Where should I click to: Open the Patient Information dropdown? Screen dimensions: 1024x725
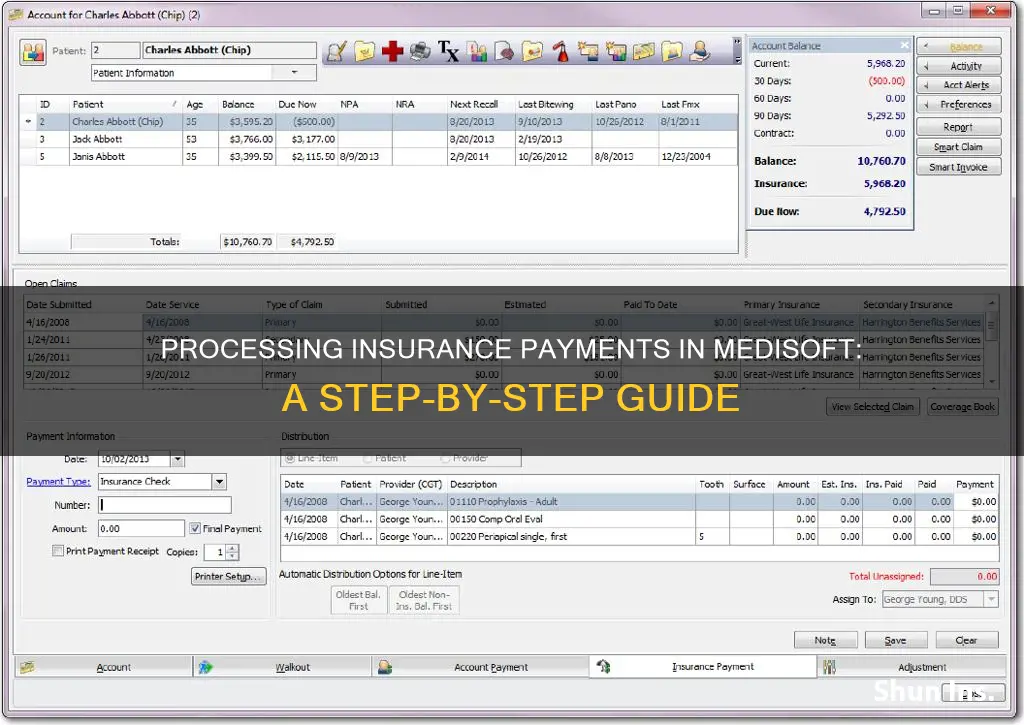(295, 72)
